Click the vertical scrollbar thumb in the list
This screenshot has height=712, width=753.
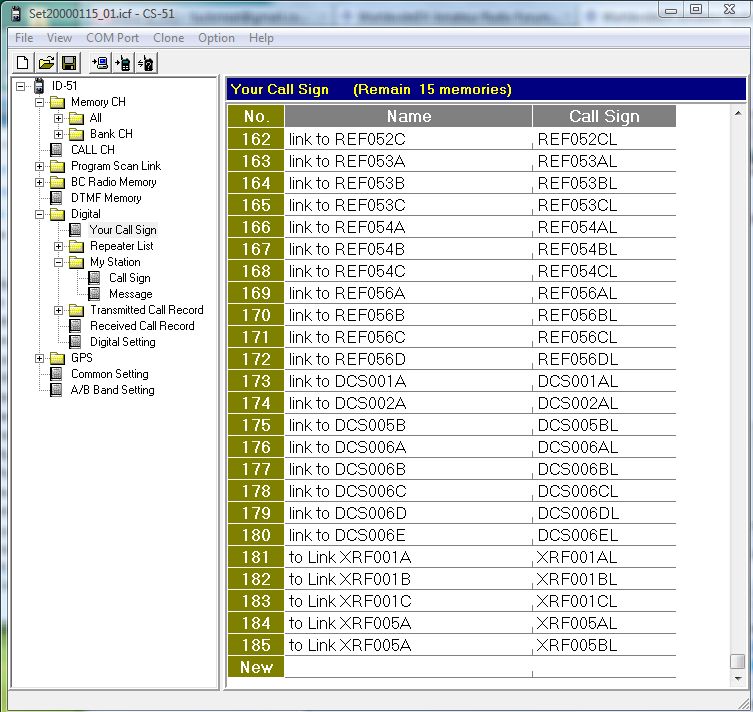(737, 661)
